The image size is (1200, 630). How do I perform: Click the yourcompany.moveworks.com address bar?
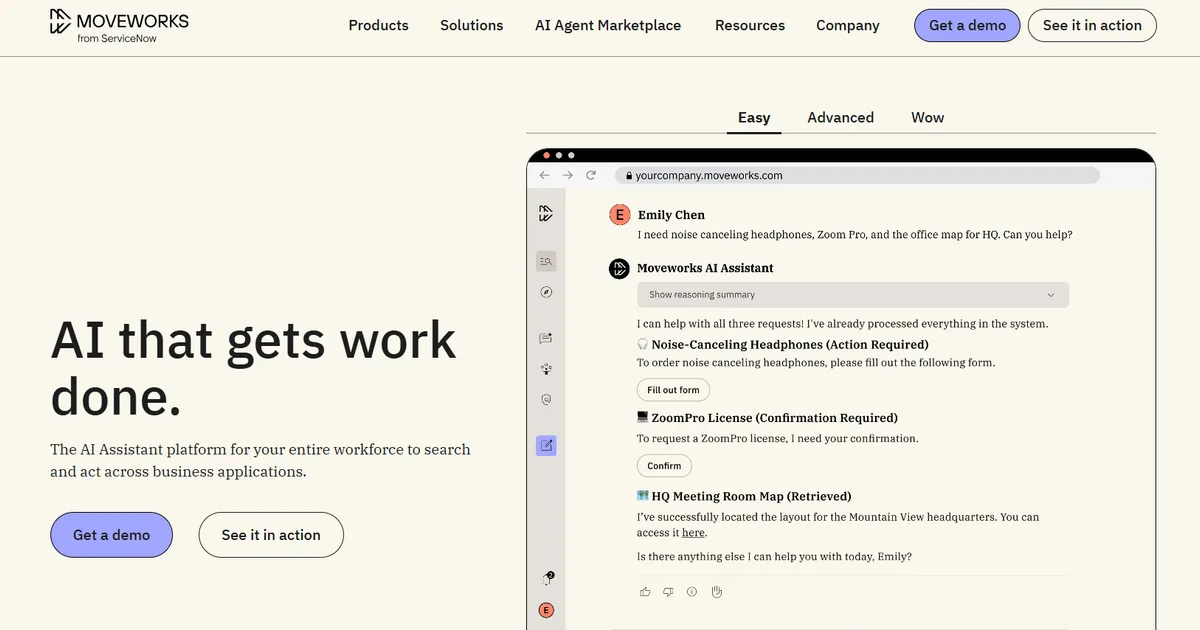857,175
